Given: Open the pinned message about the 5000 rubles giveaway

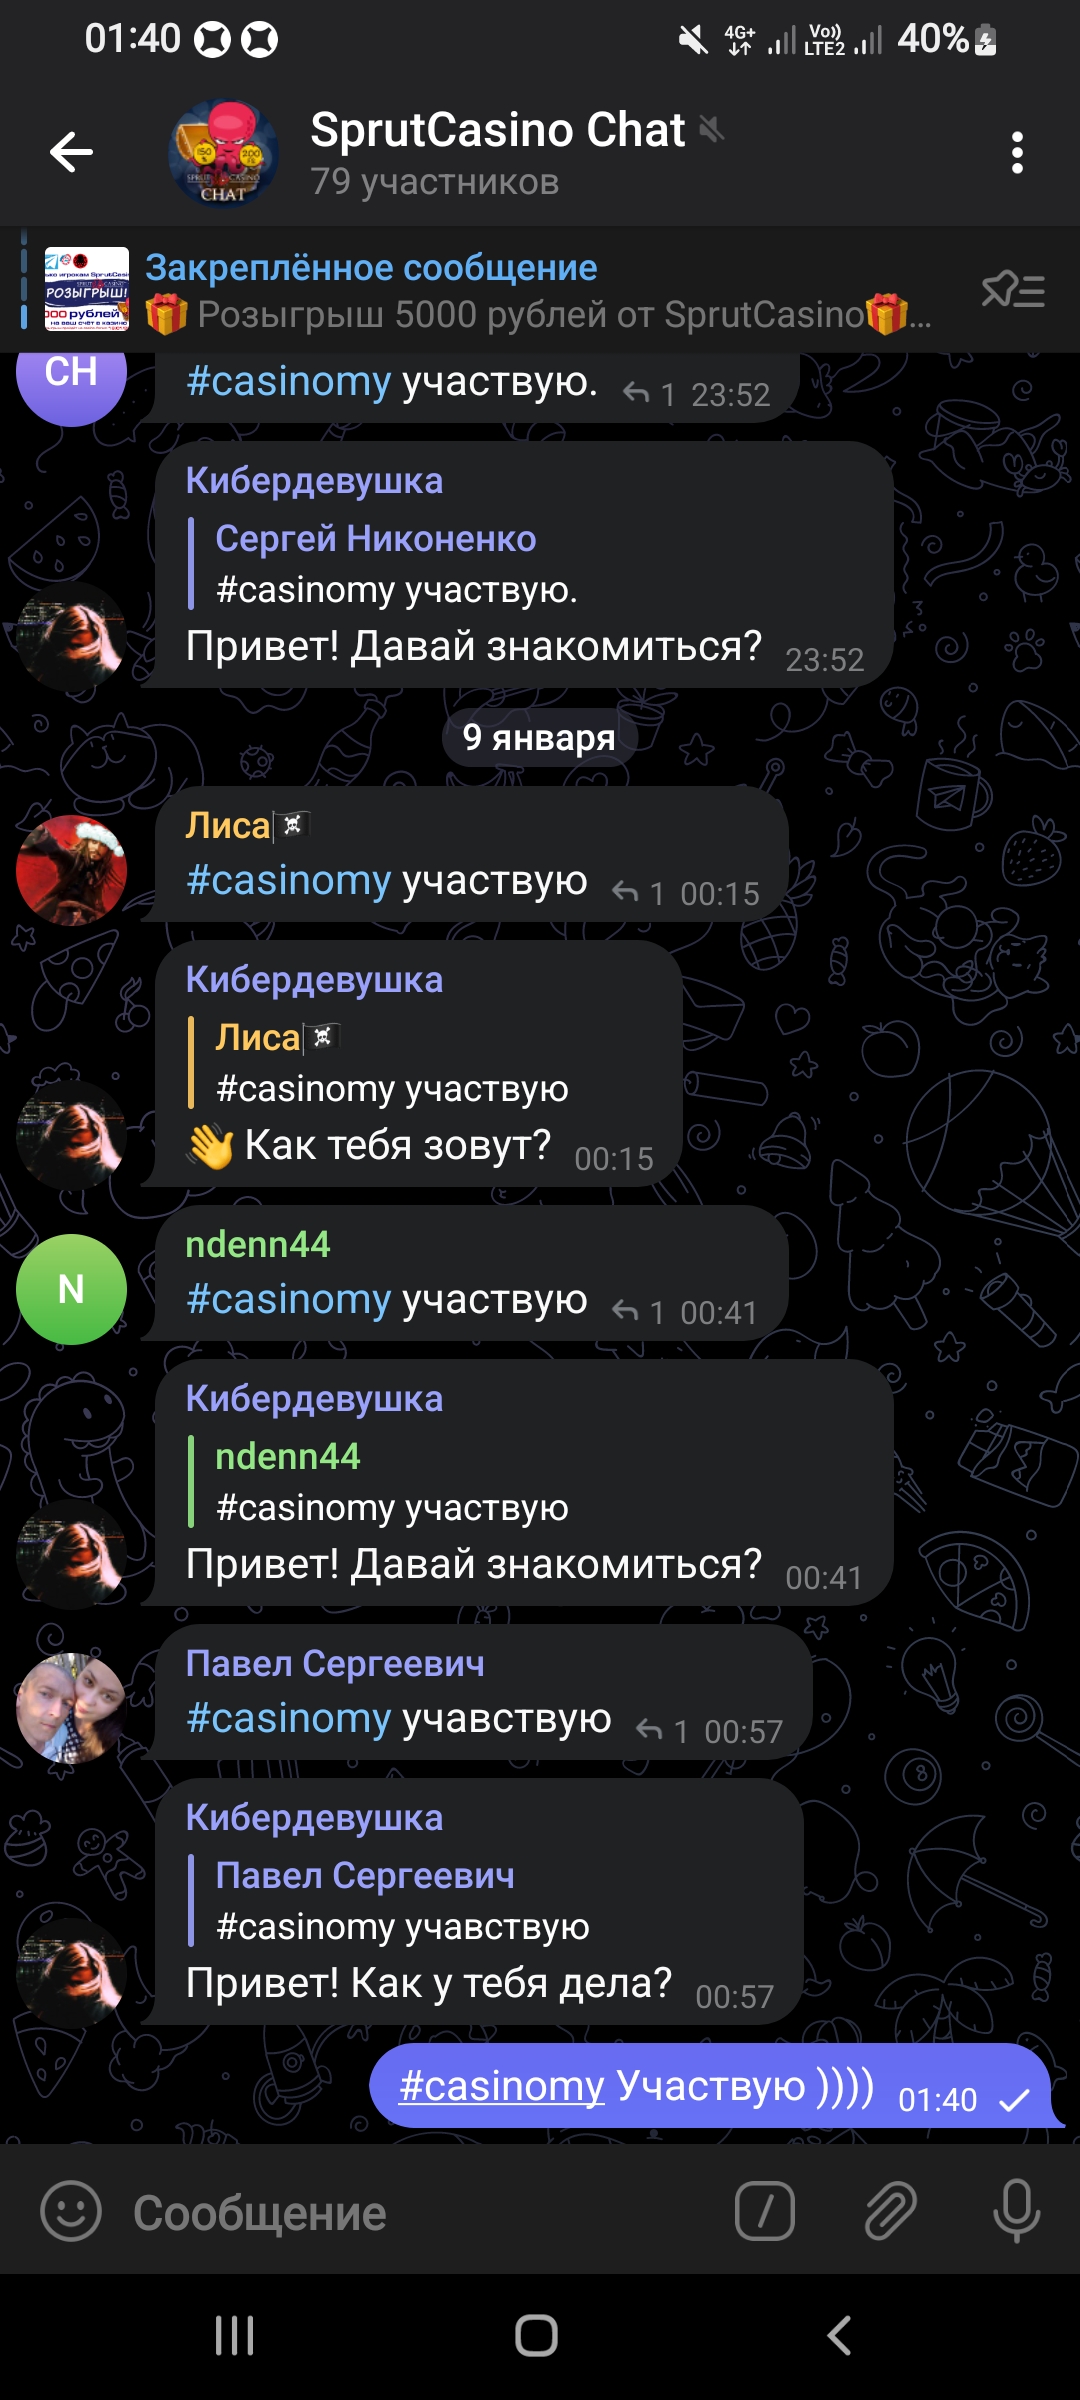Looking at the screenshot, I should click(538, 291).
